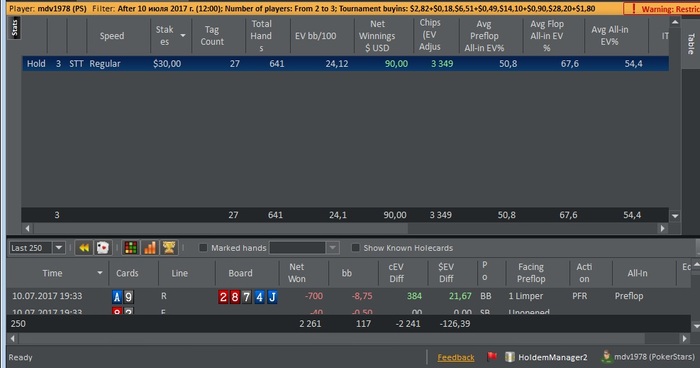The image size is (700, 368).
Task: Open the Marked hands filter dropdown
Action: coord(332,248)
